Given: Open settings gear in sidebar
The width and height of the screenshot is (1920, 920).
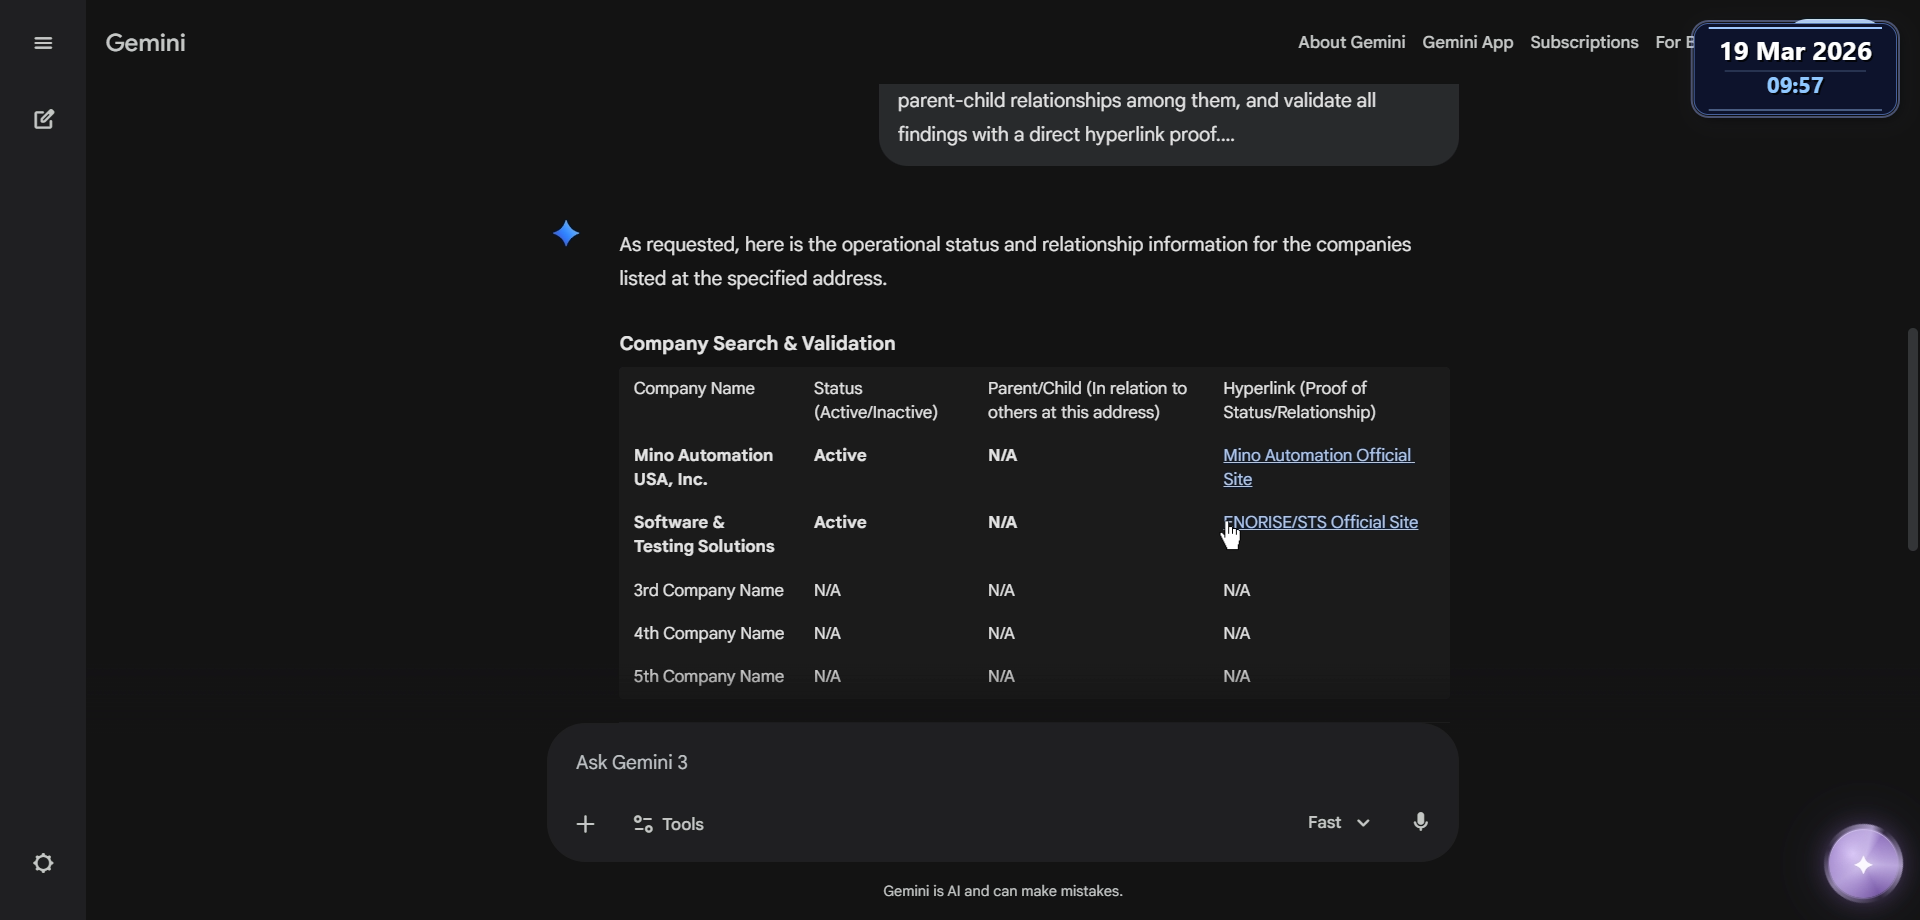Looking at the screenshot, I should 43,863.
